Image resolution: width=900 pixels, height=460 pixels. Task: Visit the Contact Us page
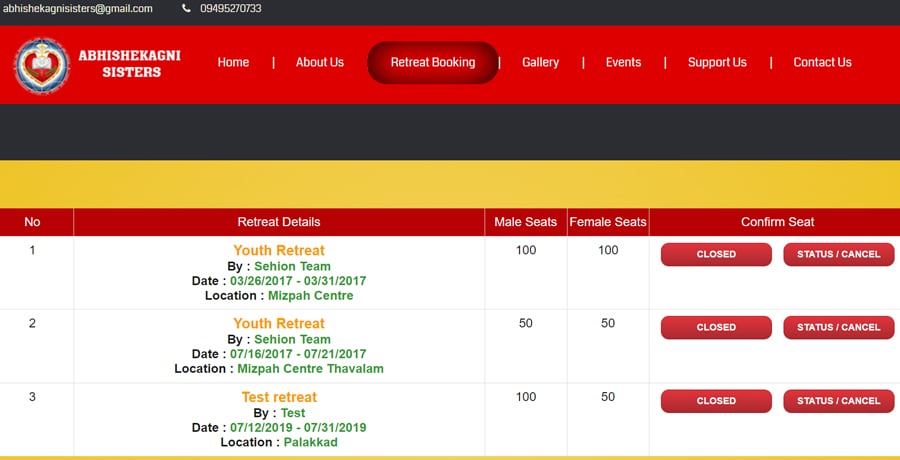click(822, 62)
